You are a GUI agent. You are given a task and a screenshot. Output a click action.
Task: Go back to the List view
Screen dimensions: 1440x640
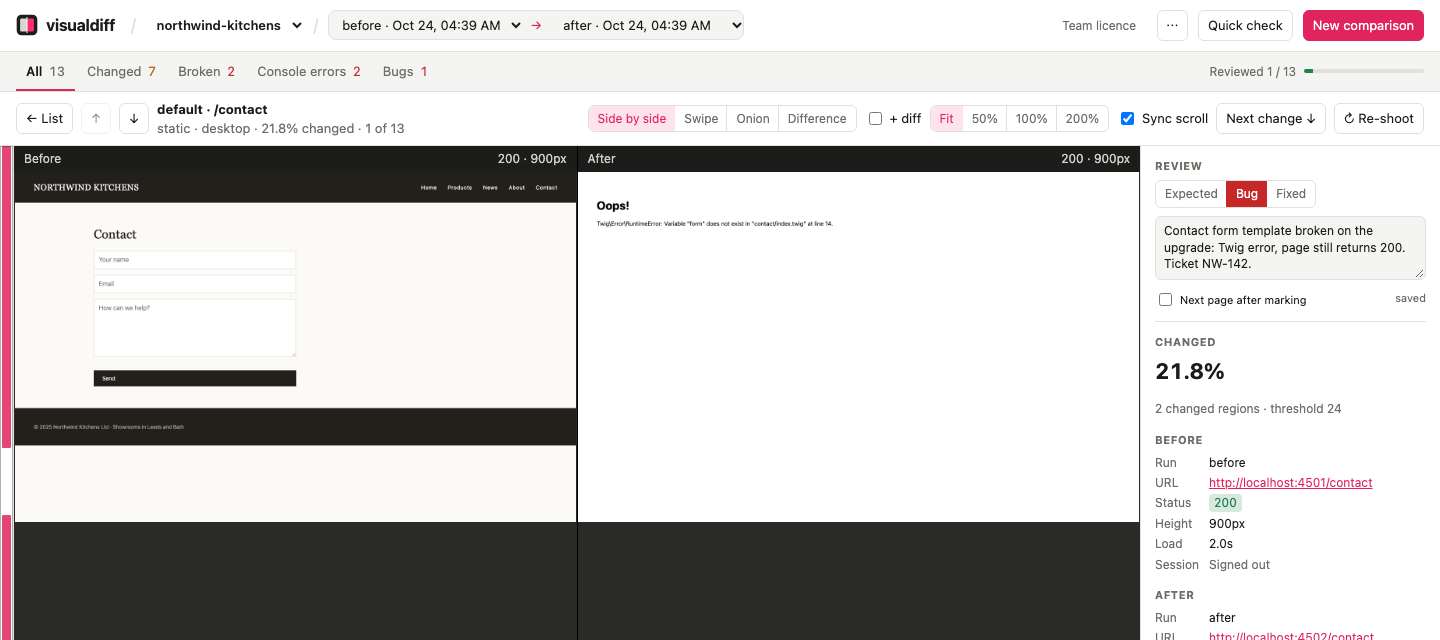[x=44, y=118]
